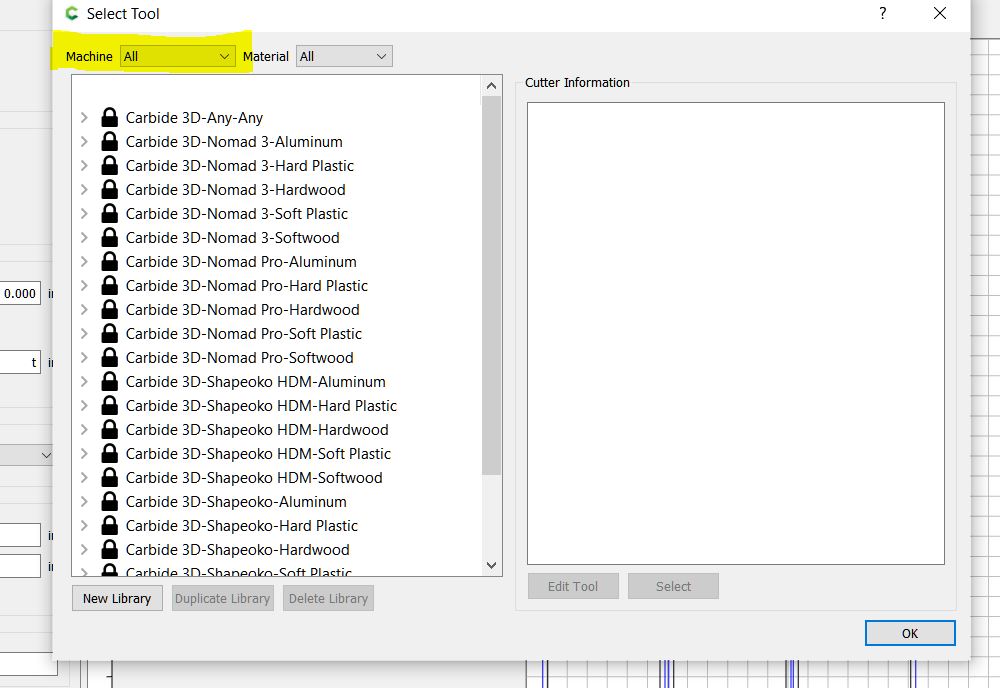Click the New Library button
This screenshot has width=1000, height=688.
[x=117, y=599]
